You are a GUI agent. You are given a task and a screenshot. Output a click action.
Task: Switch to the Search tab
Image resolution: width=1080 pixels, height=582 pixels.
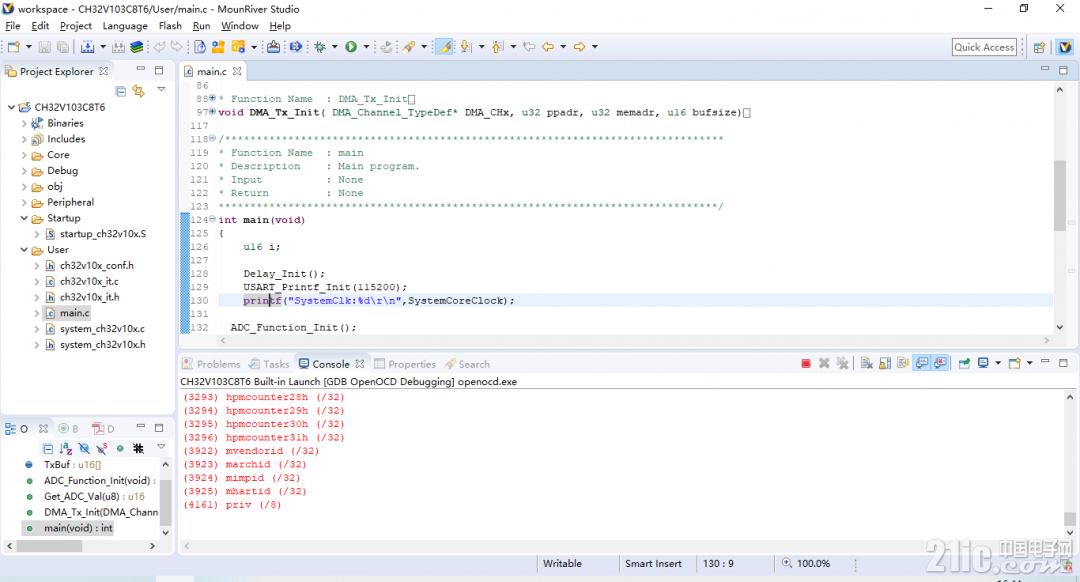(x=468, y=364)
